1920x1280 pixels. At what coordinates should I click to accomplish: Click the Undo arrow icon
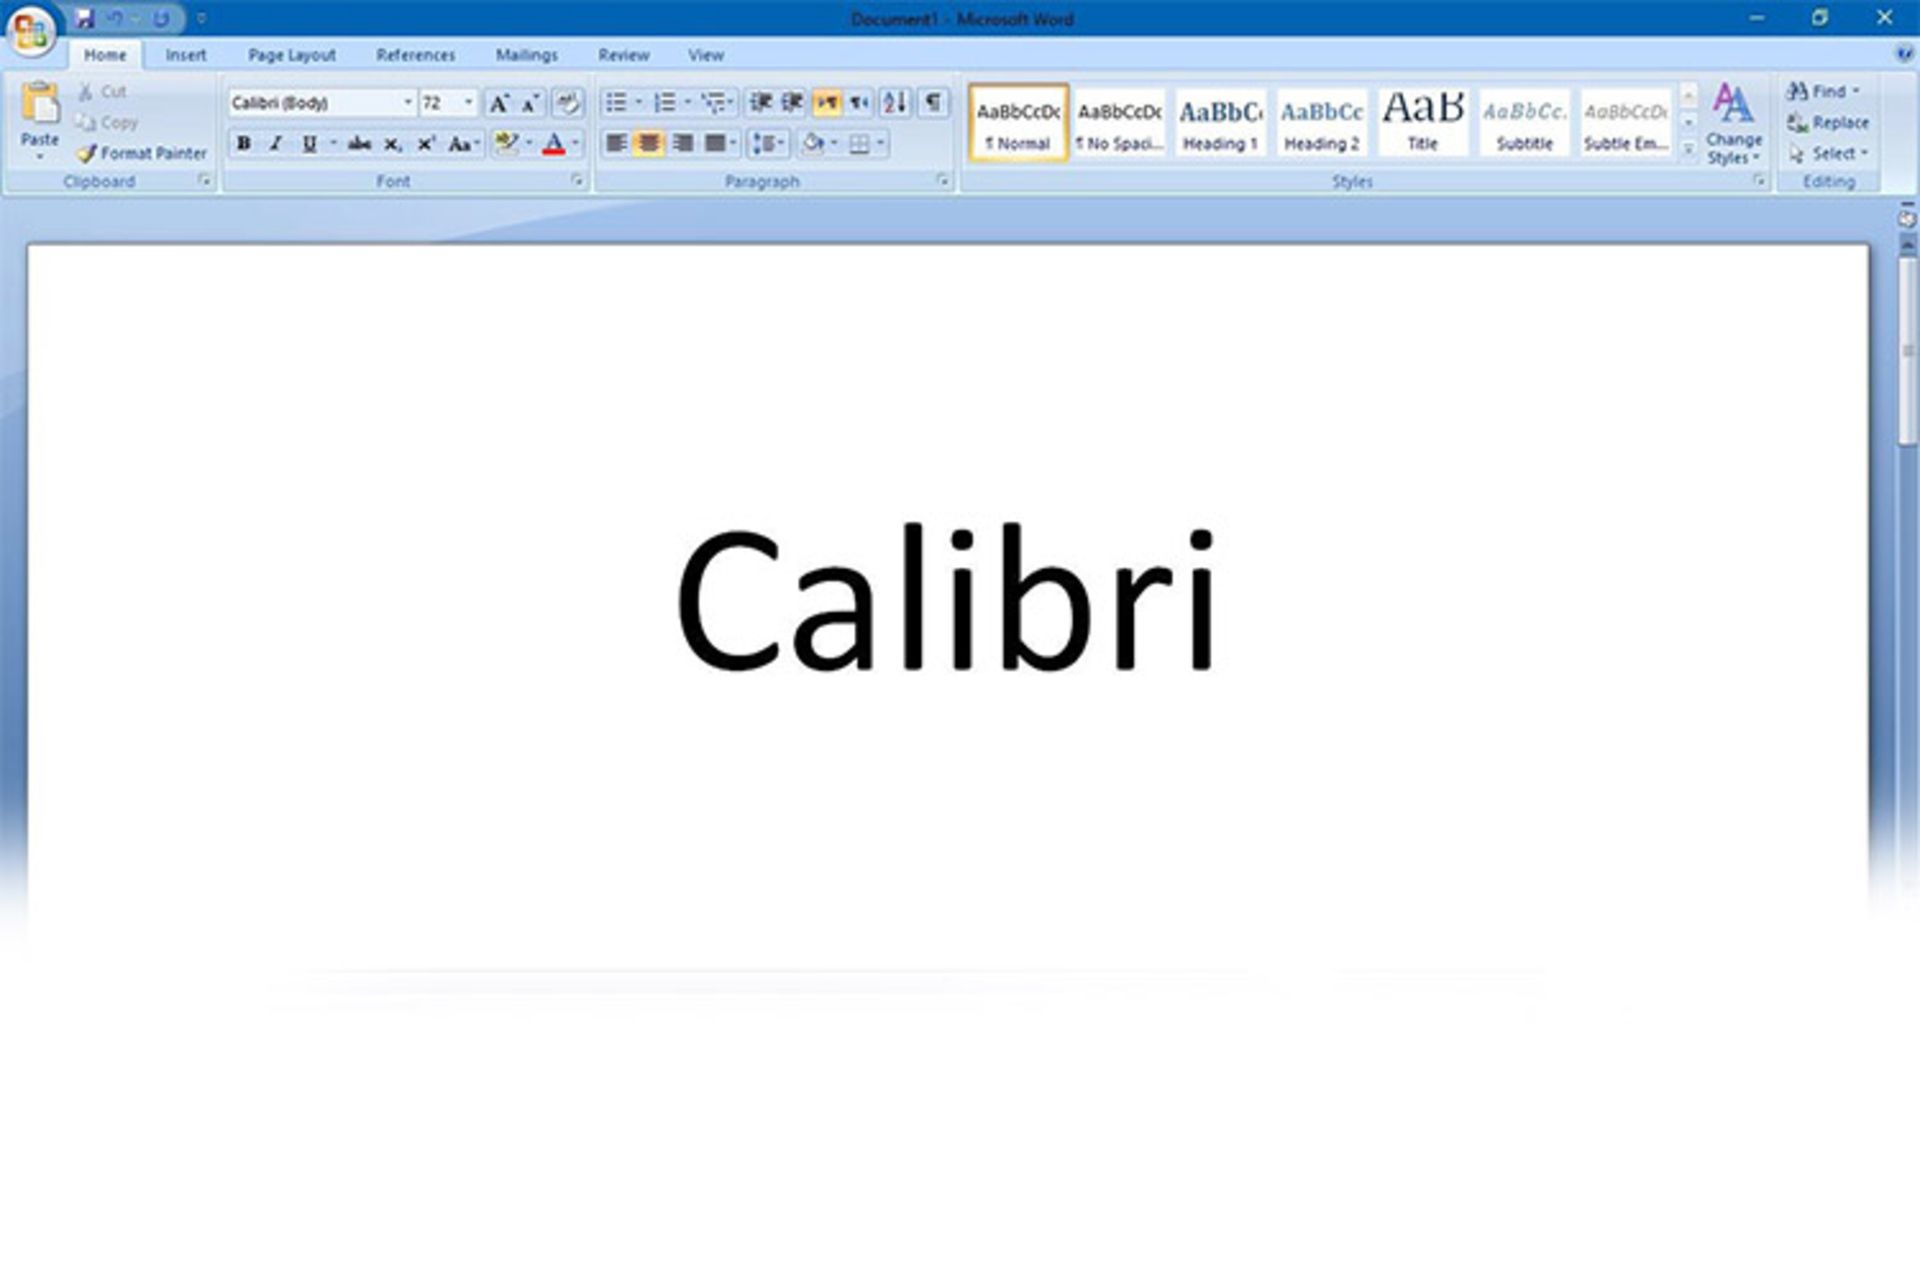pos(116,18)
